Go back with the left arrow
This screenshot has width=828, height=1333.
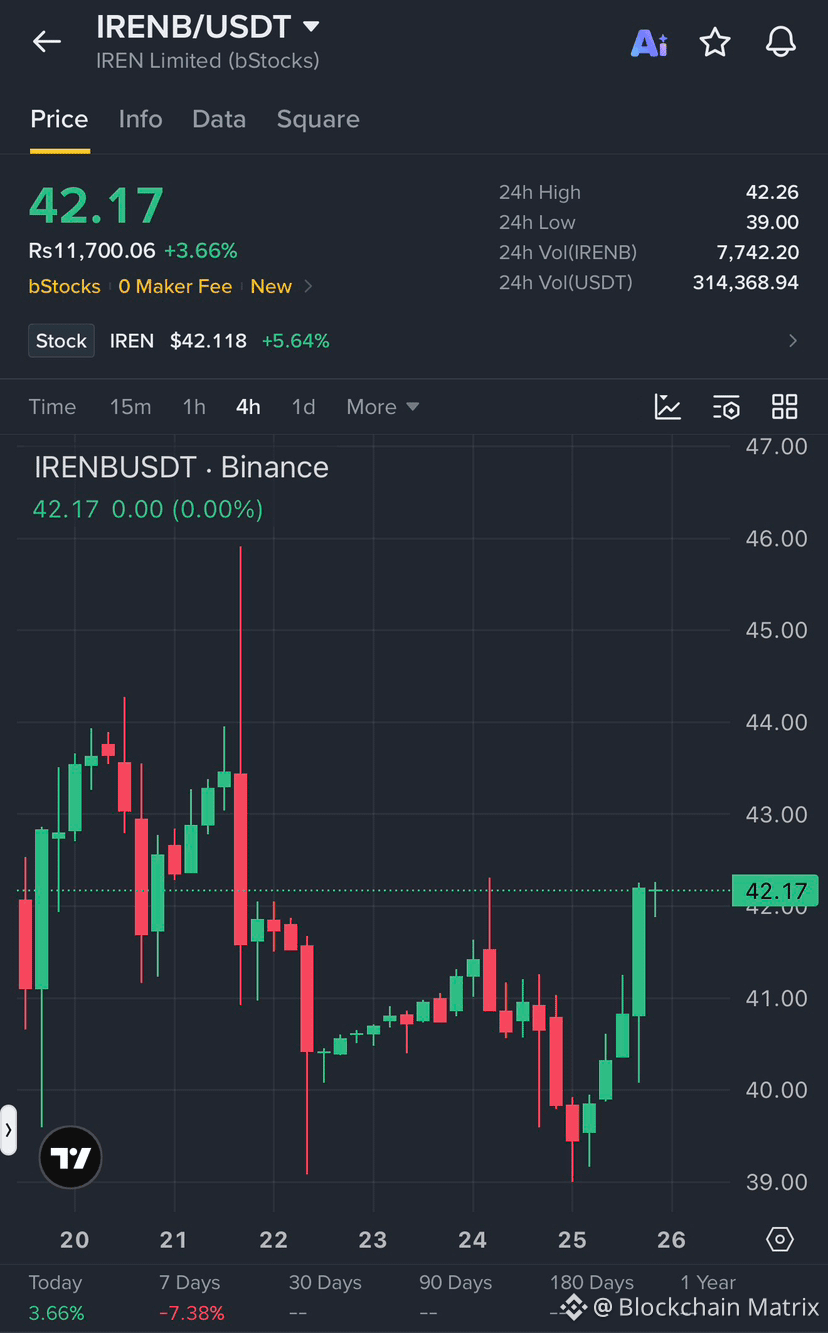click(46, 41)
